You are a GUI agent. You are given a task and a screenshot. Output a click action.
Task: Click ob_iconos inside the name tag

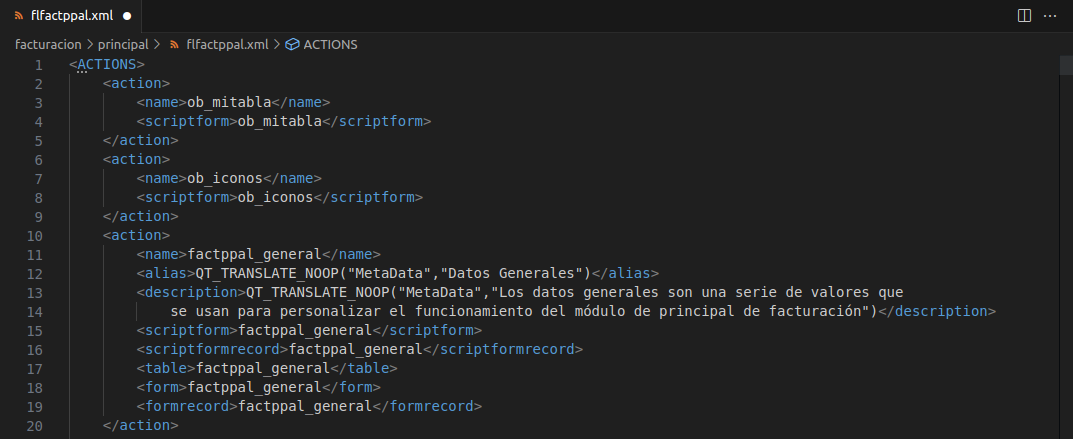point(225,178)
